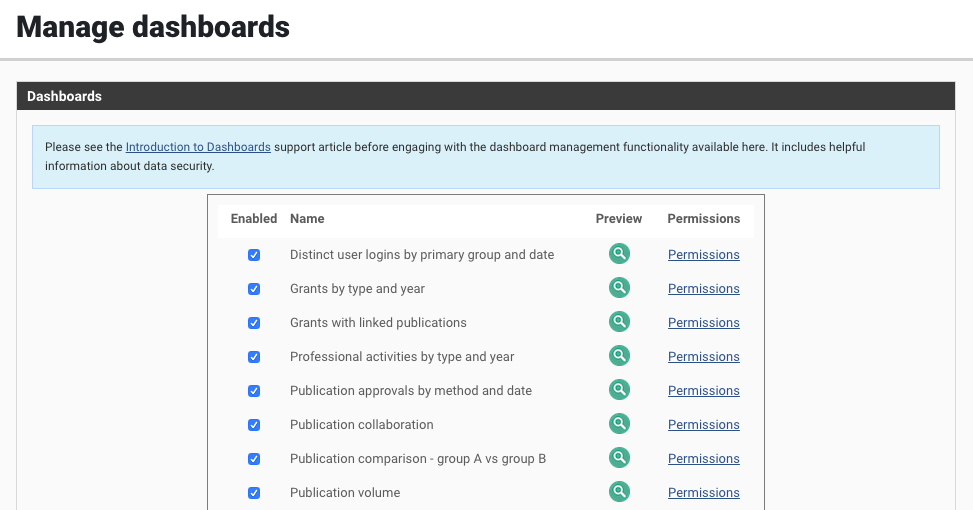Viewport: 973px width, 510px height.
Task: View Permissions for Publication volume
Action: (703, 493)
